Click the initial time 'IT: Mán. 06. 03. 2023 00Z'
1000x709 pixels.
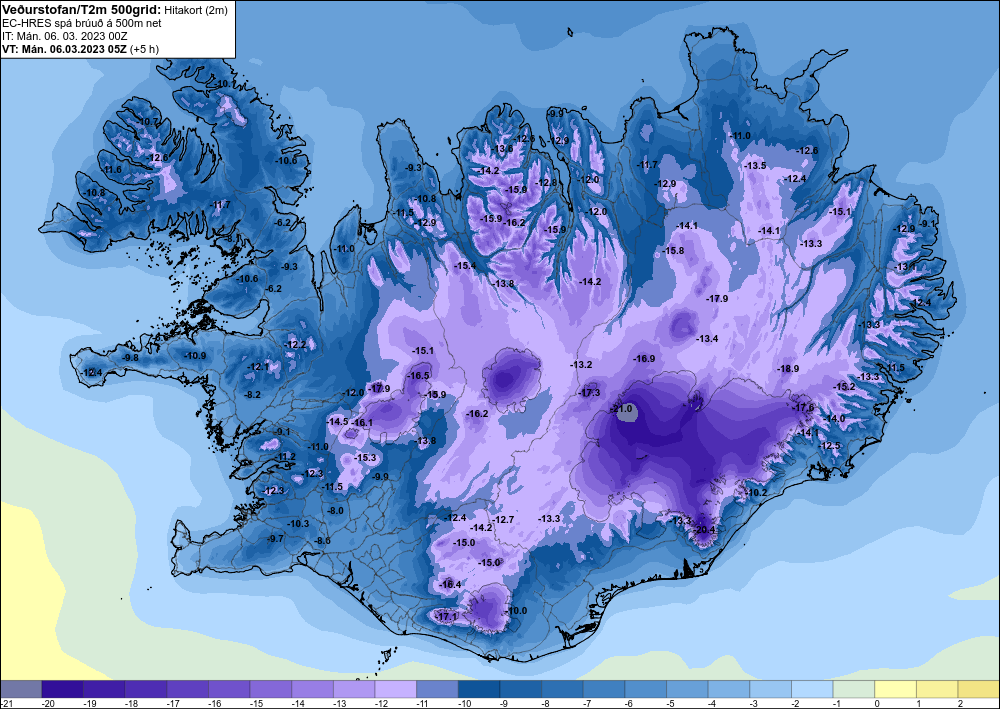click(x=64, y=36)
